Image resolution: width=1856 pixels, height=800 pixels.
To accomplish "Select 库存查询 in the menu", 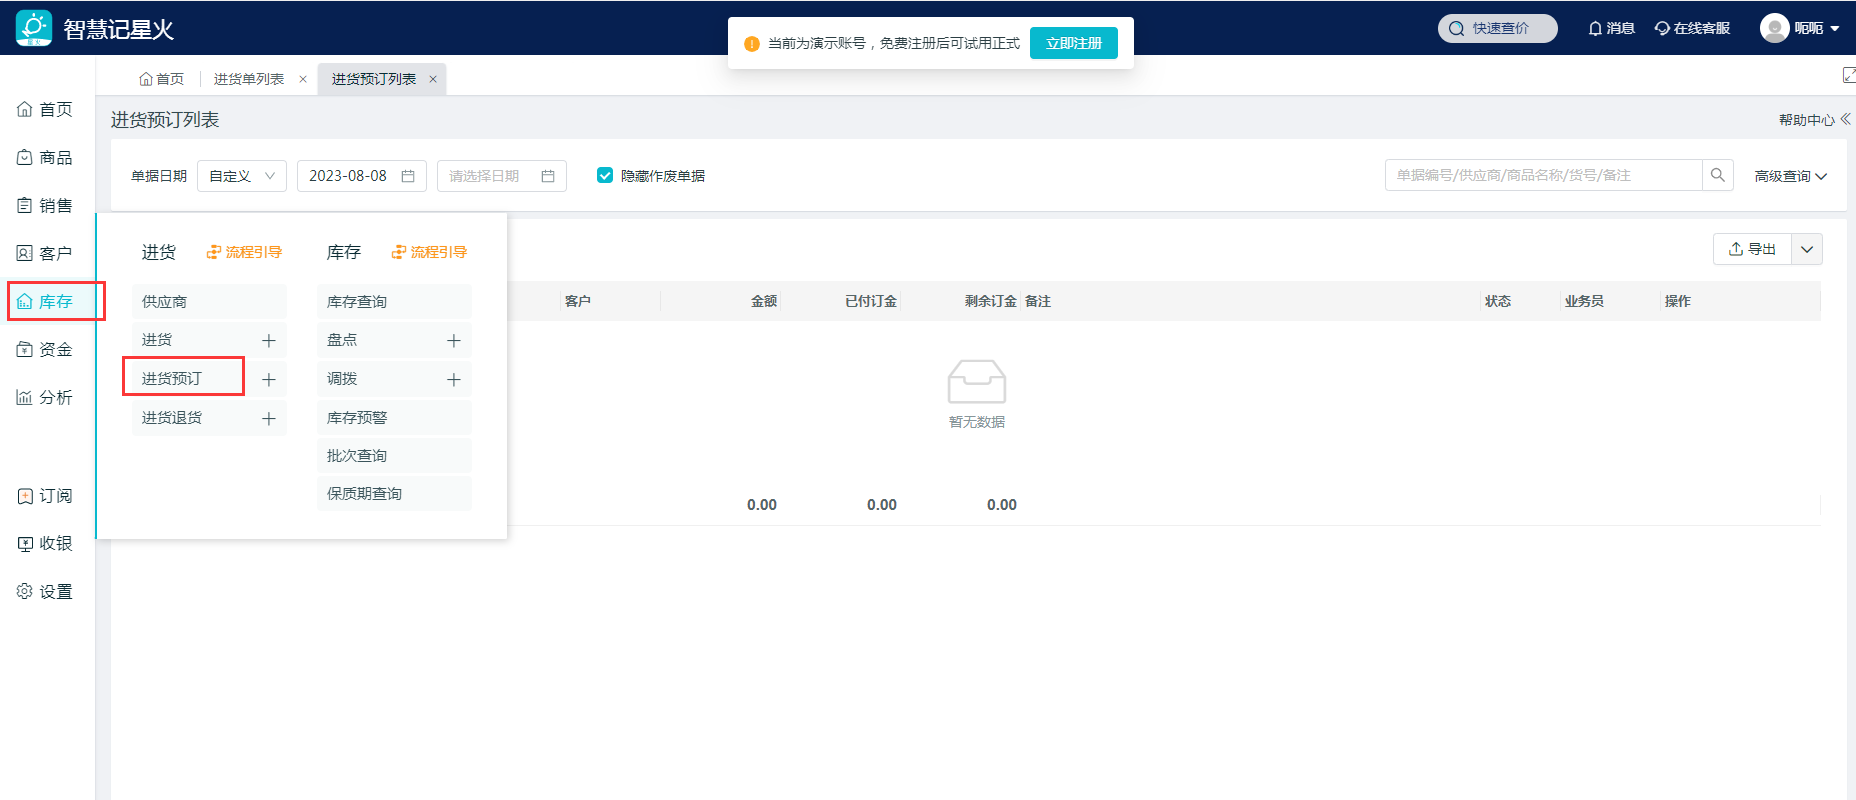I will 357,301.
